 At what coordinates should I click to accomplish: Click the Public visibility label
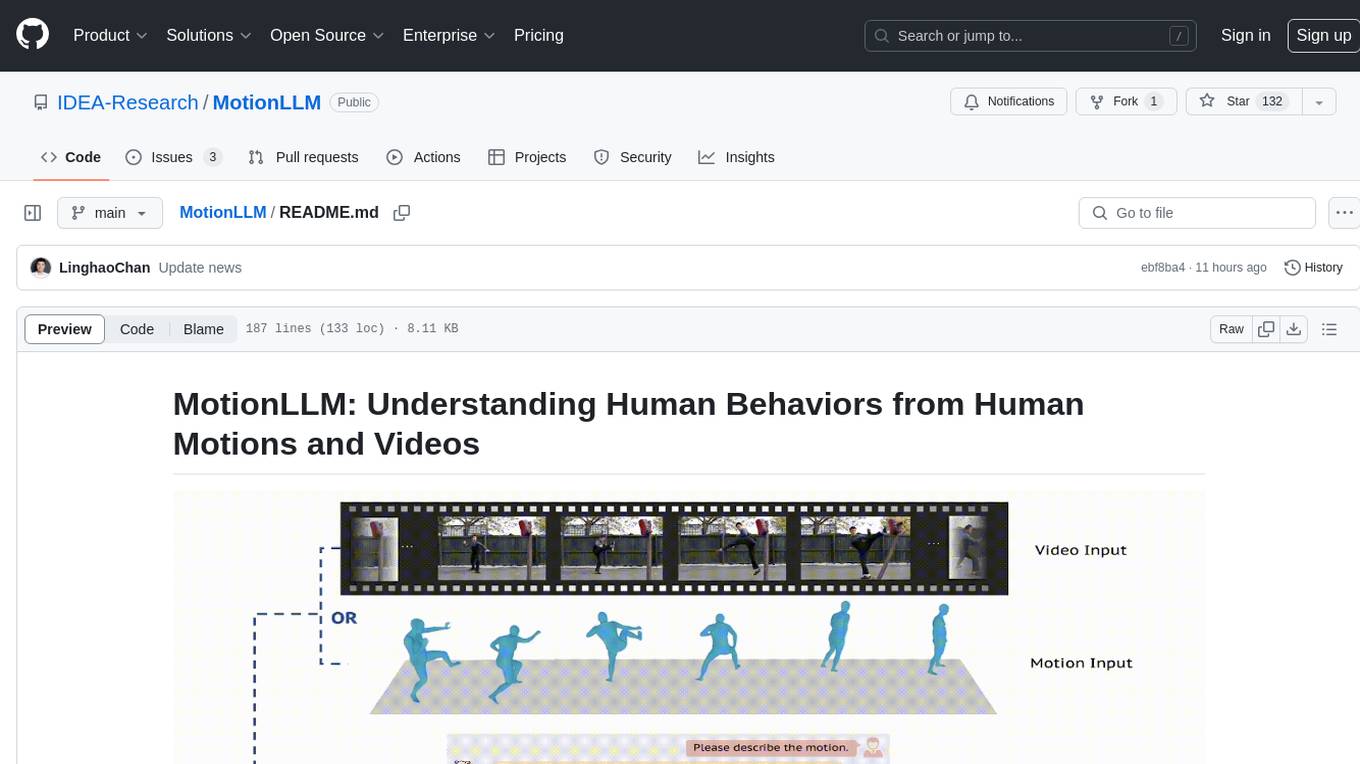point(354,102)
